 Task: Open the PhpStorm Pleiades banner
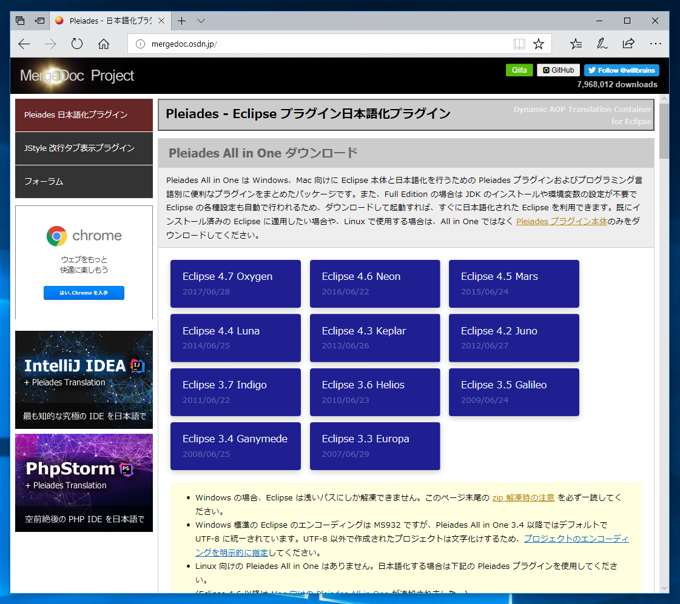[x=84, y=483]
